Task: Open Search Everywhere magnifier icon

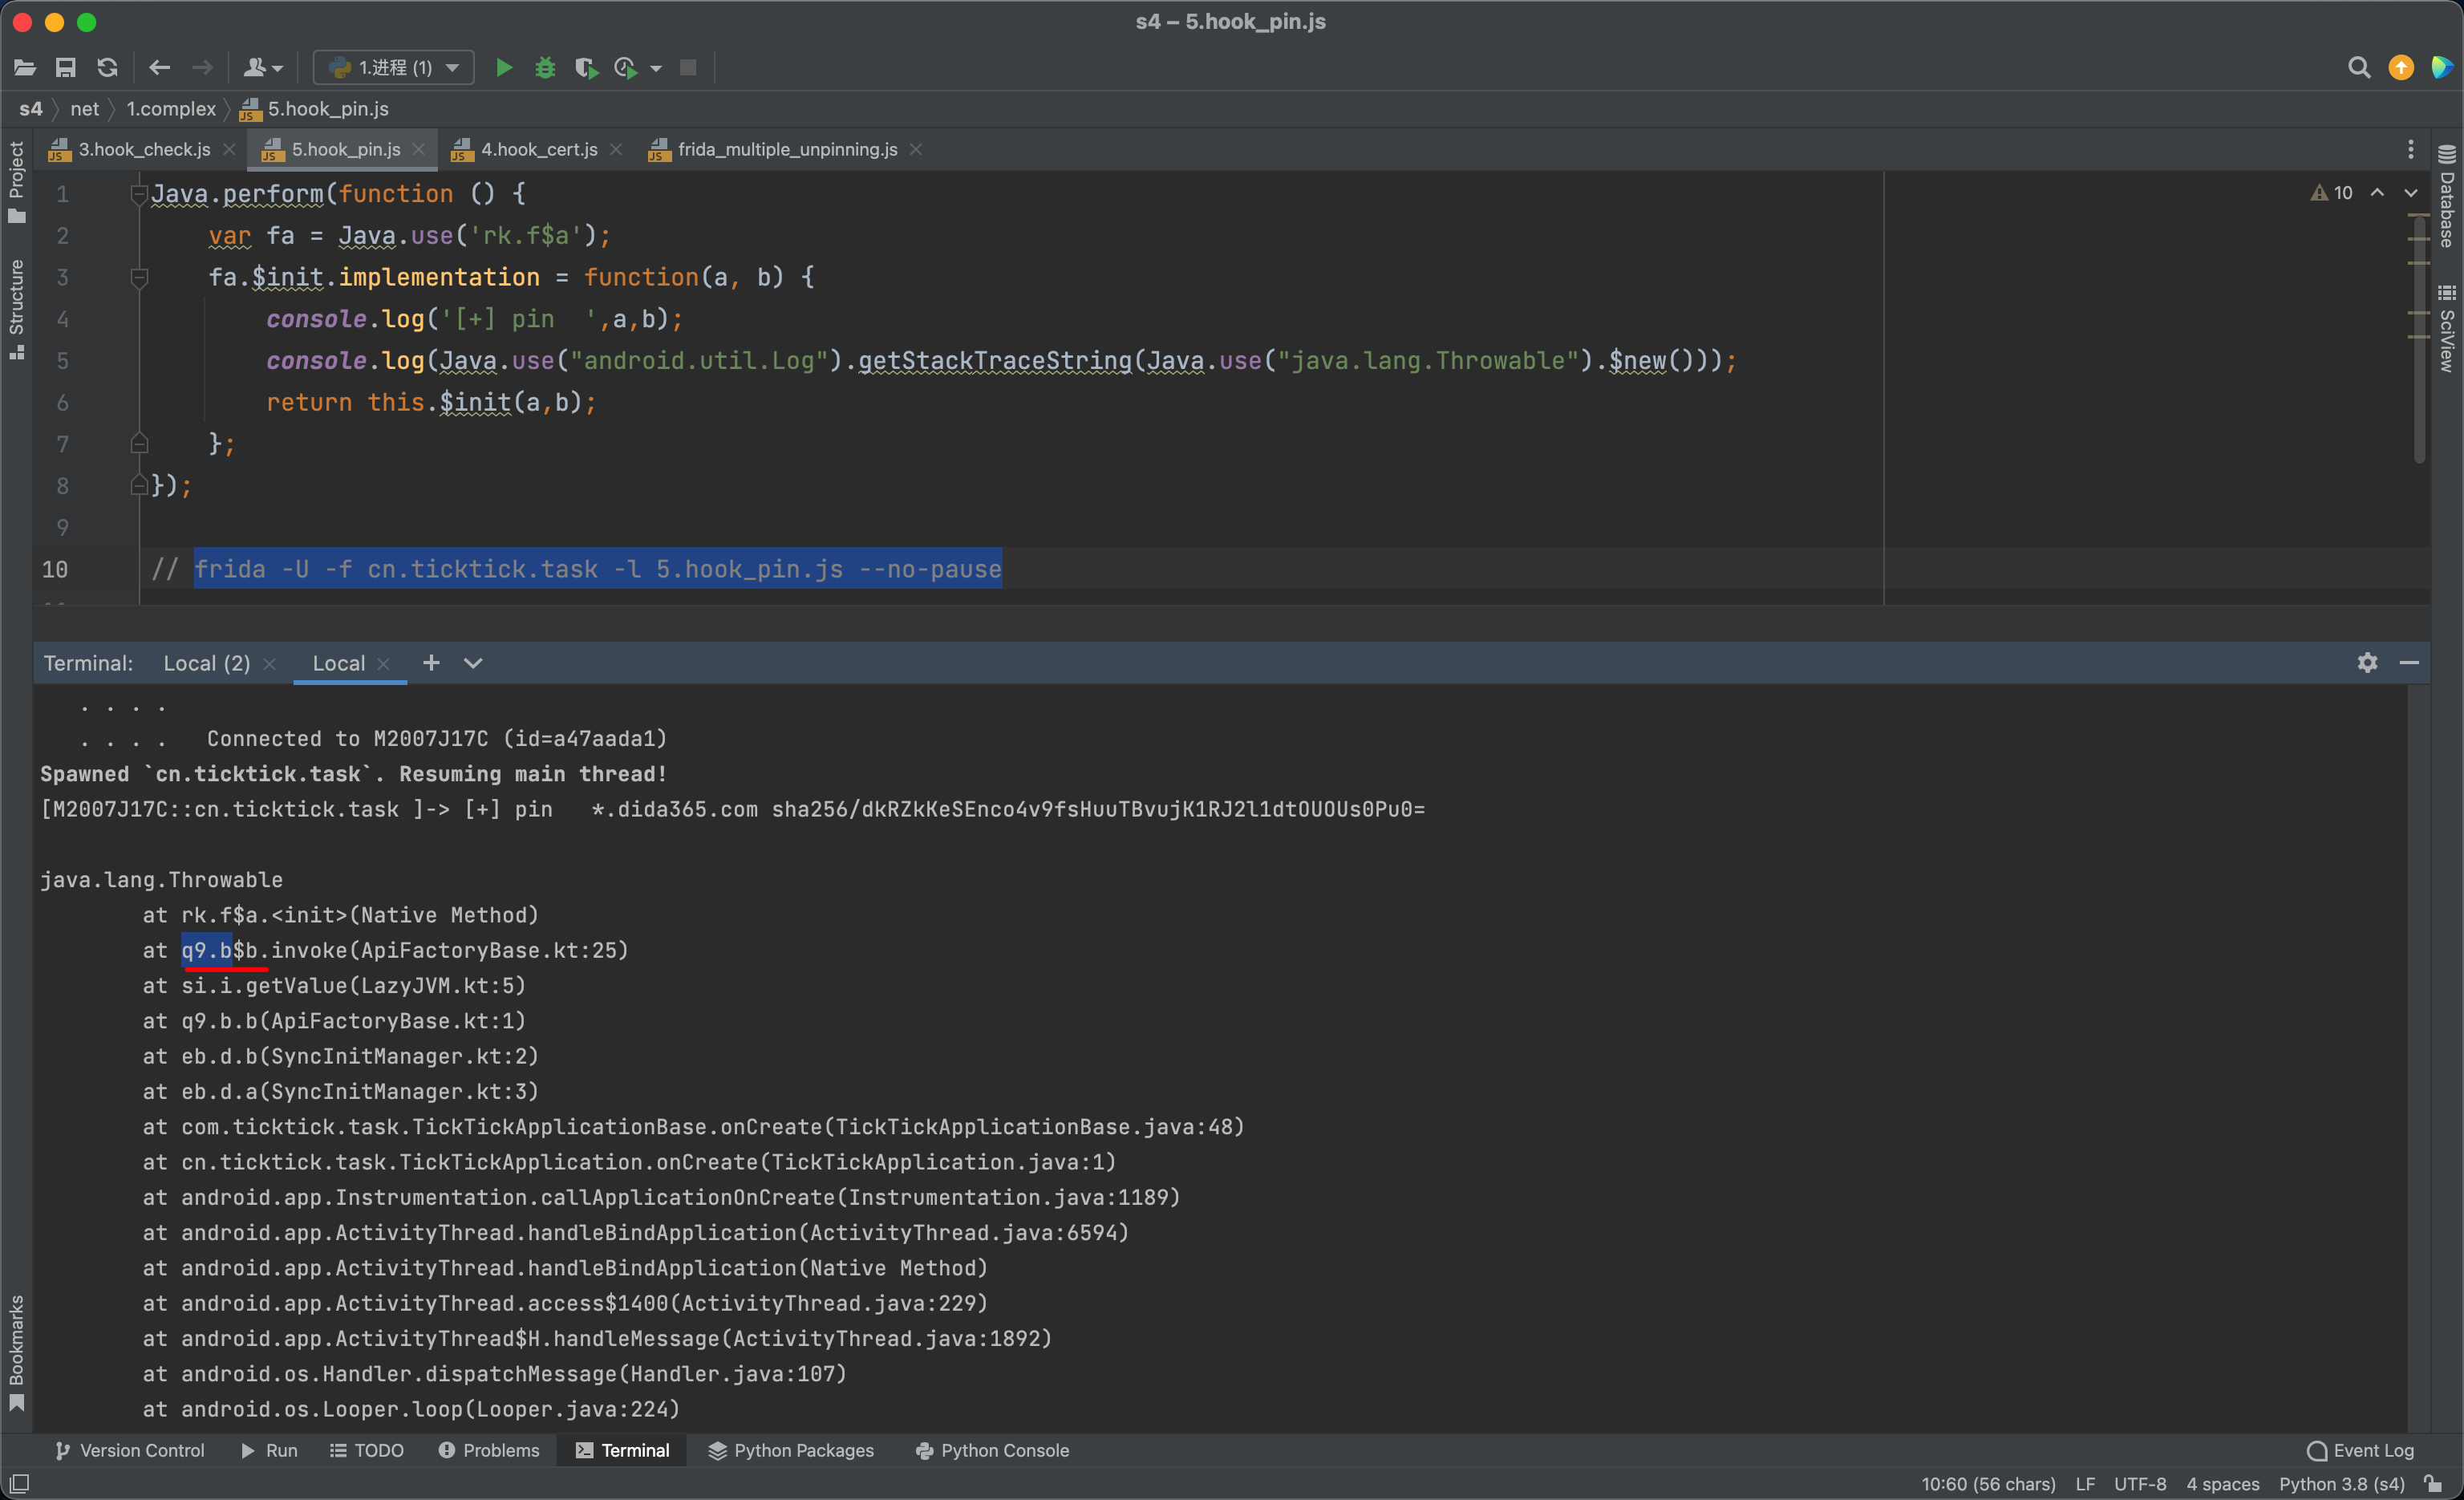Action: tap(2359, 68)
